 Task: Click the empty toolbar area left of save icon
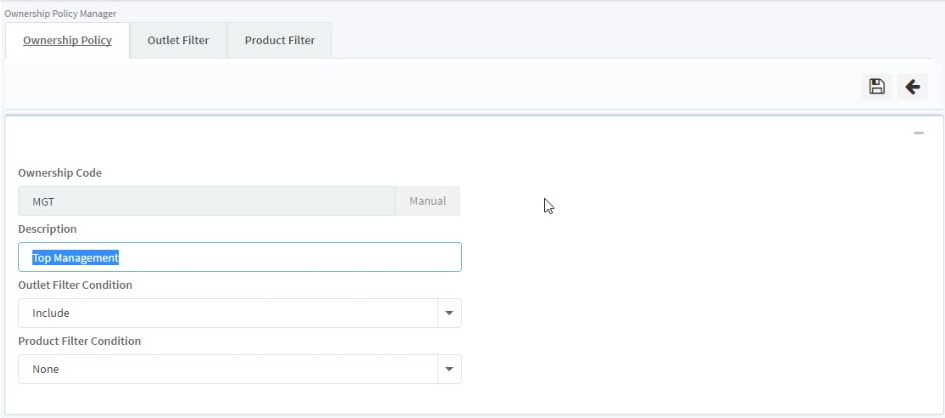430,87
